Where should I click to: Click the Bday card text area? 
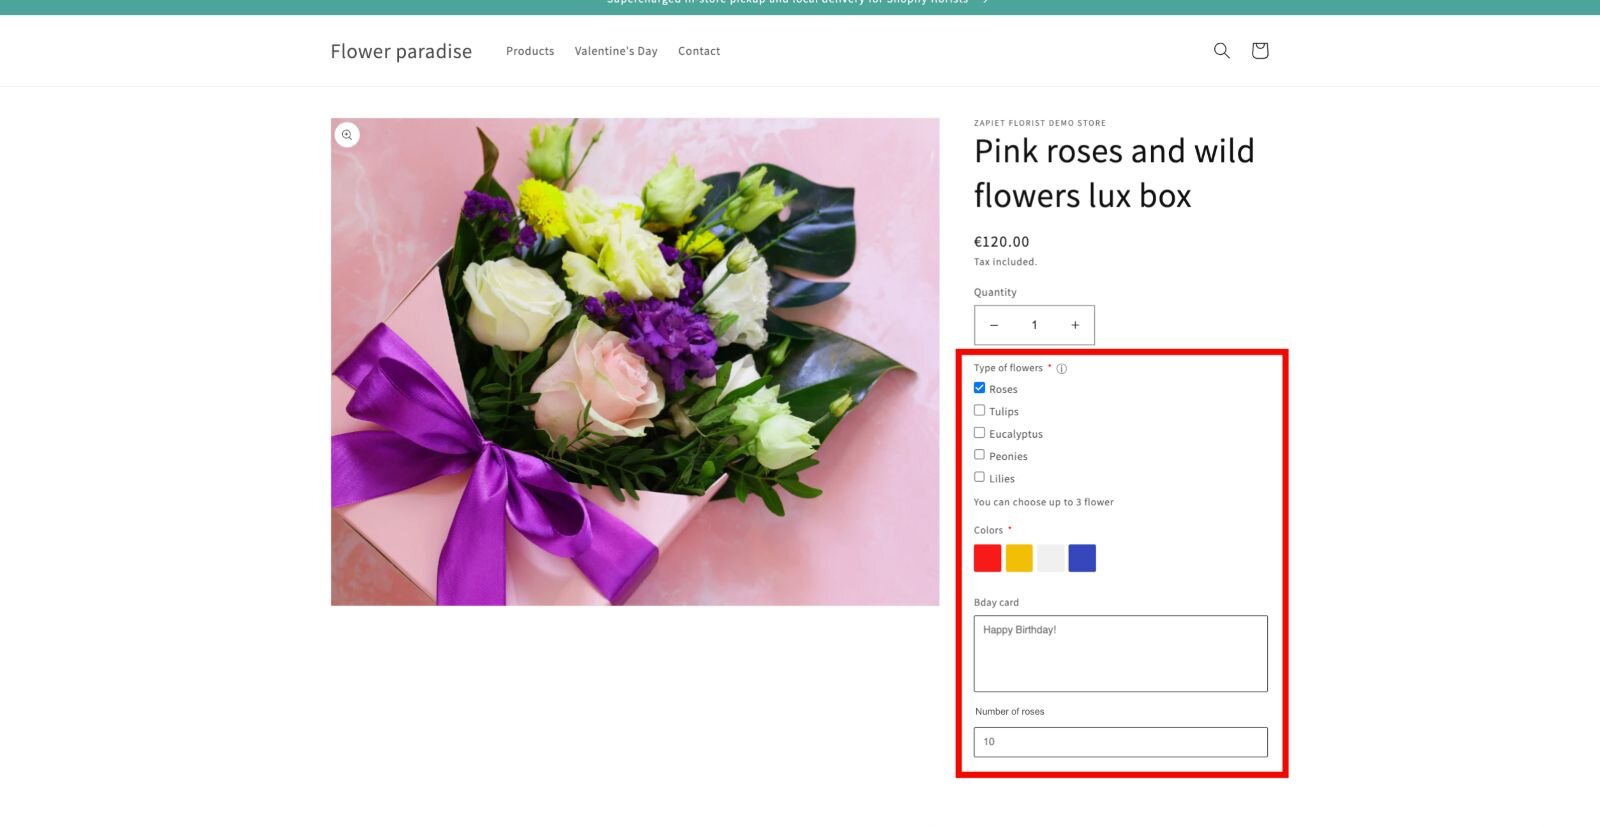pyautogui.click(x=1120, y=653)
